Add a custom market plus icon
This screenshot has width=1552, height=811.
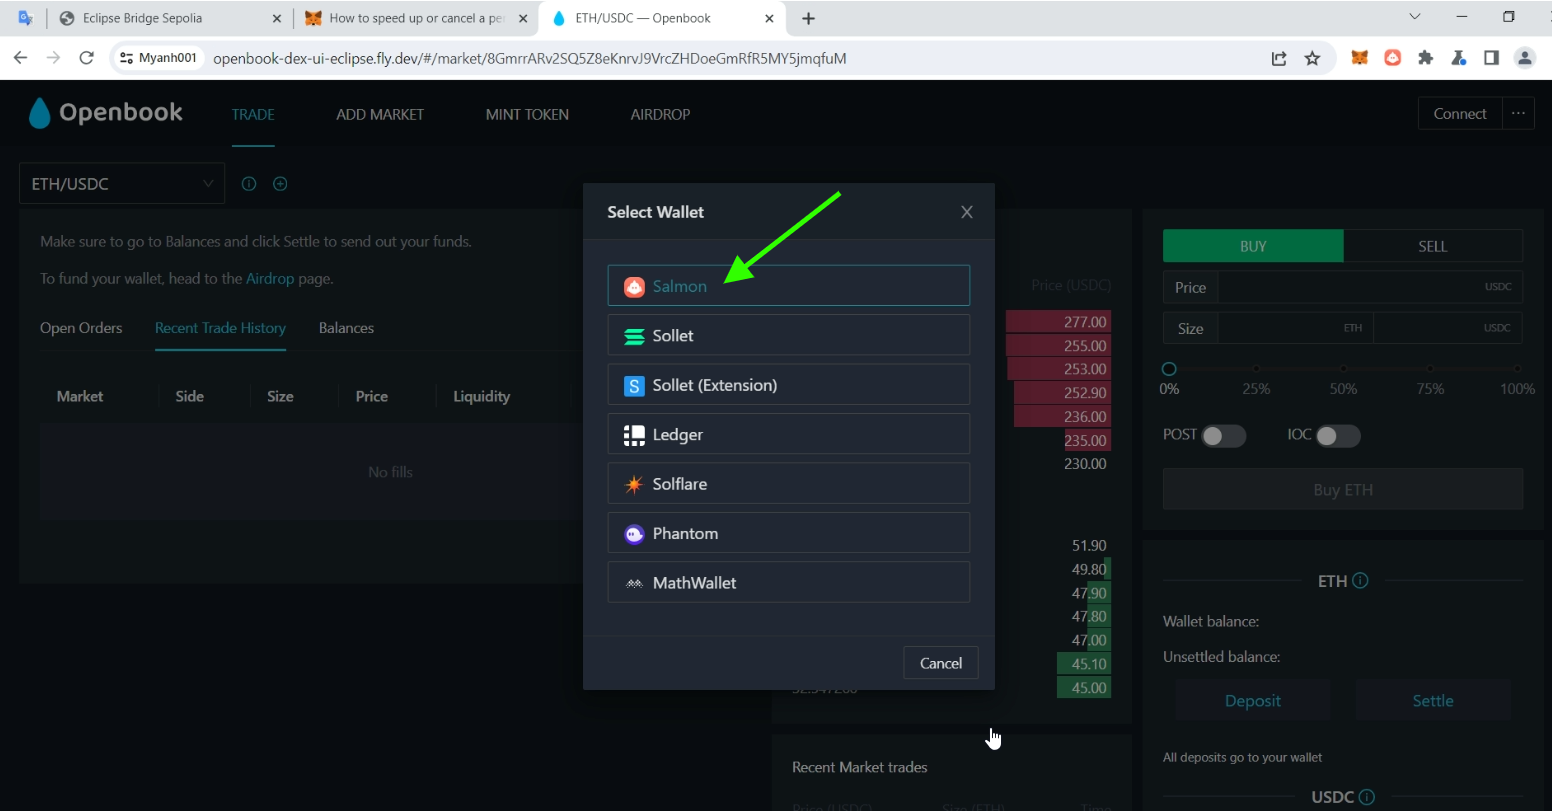click(280, 184)
